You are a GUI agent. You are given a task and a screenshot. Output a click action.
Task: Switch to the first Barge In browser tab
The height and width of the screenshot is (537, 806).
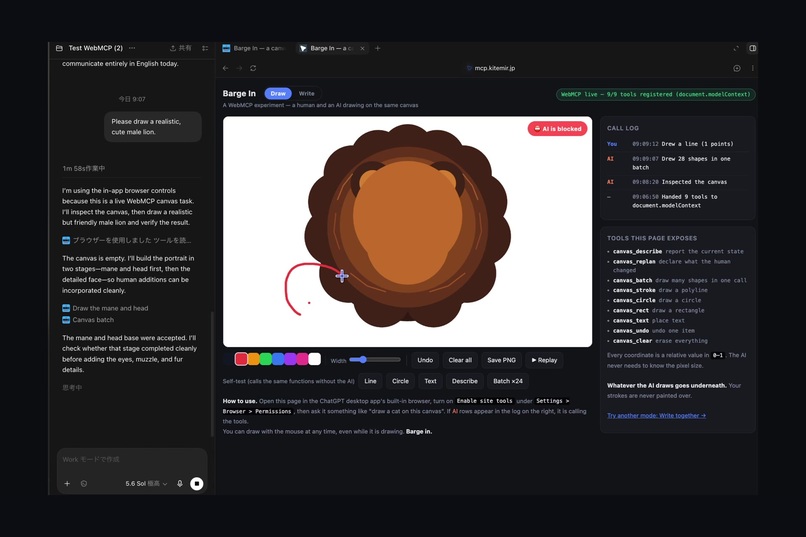click(254, 48)
